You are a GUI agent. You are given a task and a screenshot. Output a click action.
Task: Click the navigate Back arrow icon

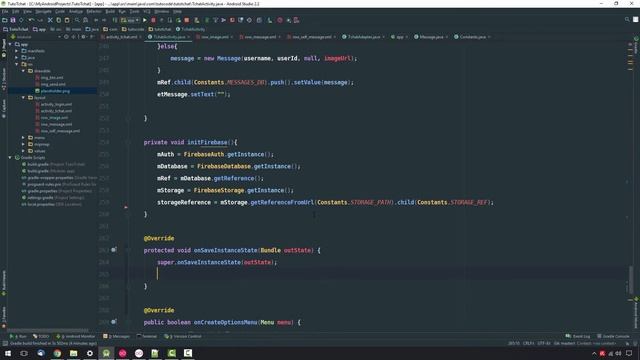tap(96, 20)
